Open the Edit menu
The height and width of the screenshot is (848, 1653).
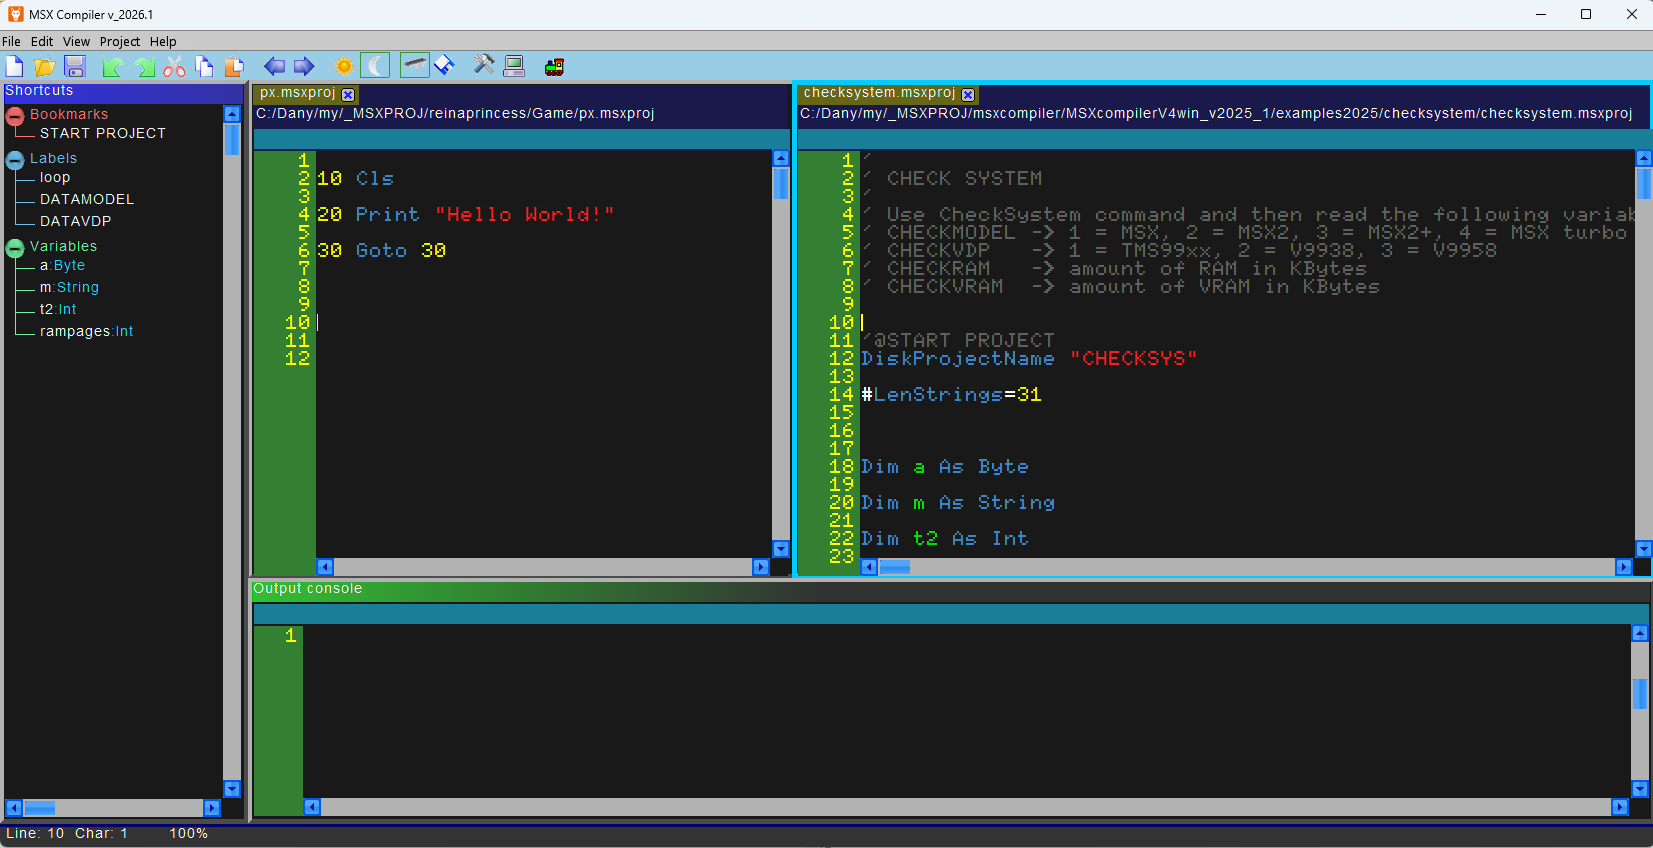pyautogui.click(x=42, y=41)
